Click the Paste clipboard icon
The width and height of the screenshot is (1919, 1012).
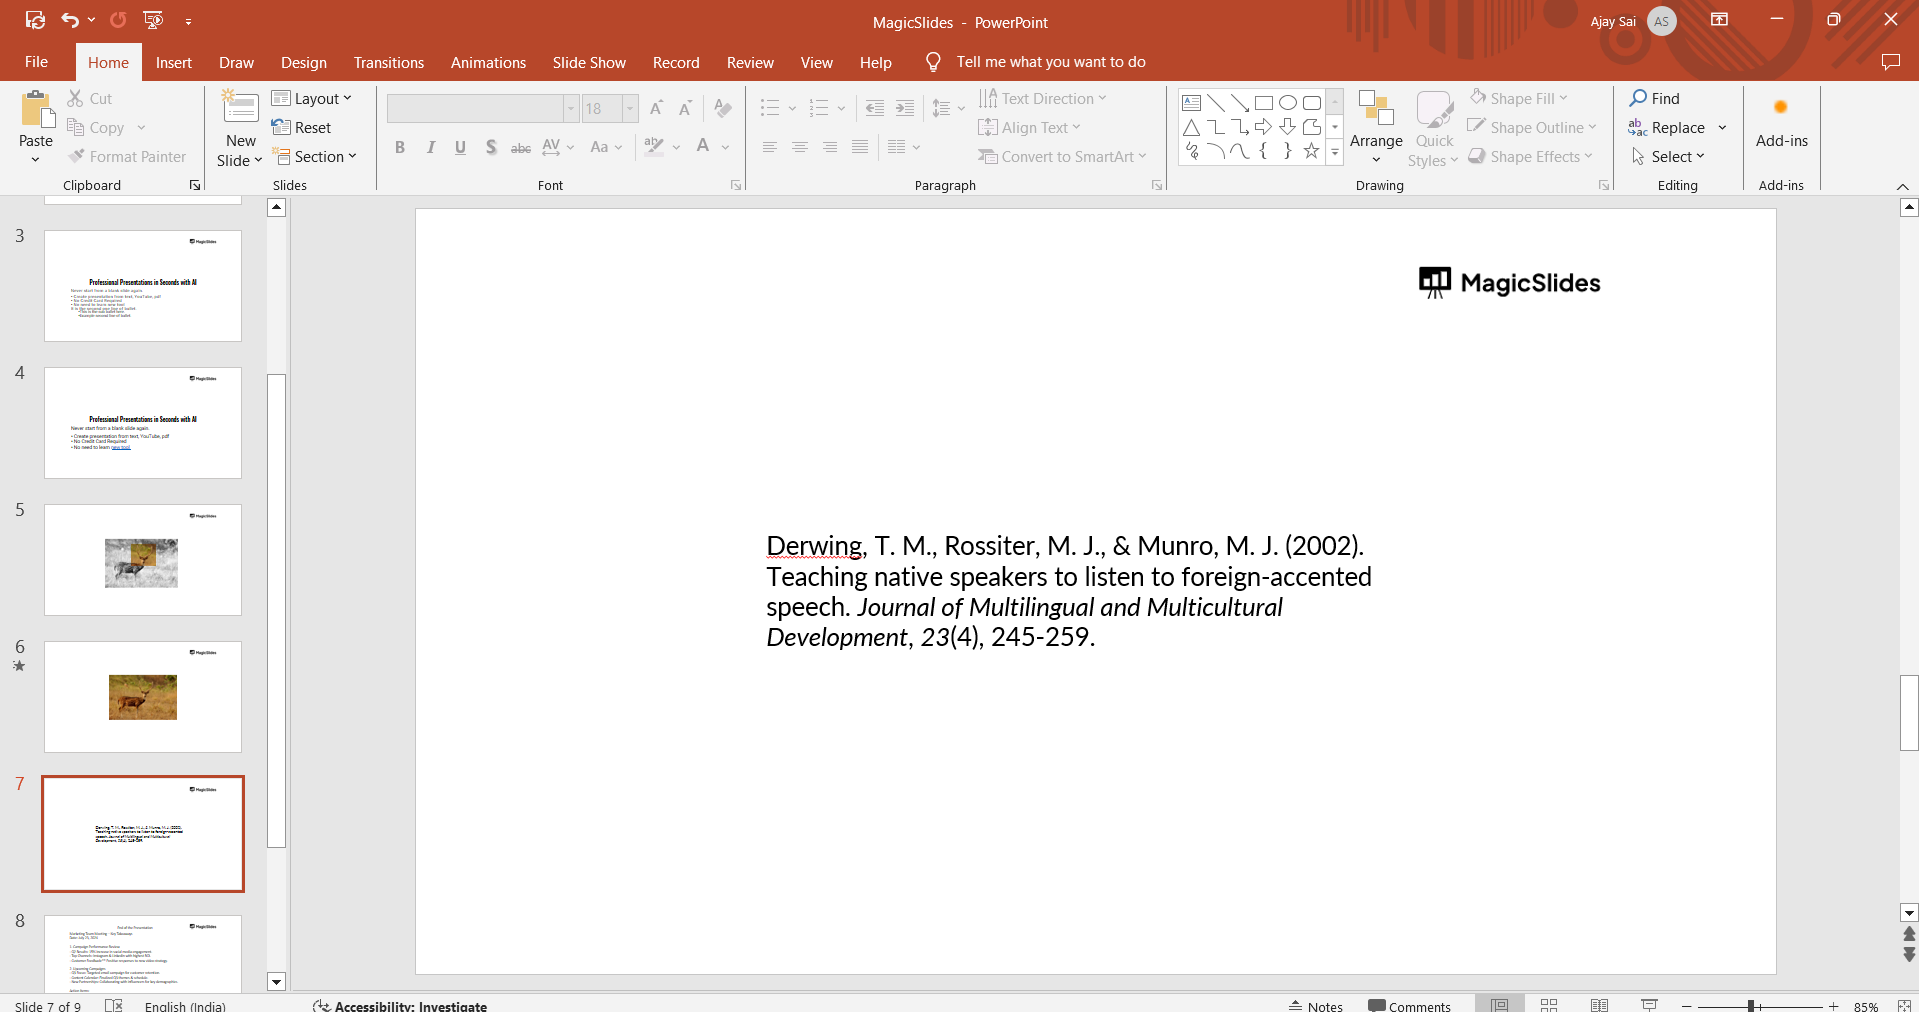point(36,111)
